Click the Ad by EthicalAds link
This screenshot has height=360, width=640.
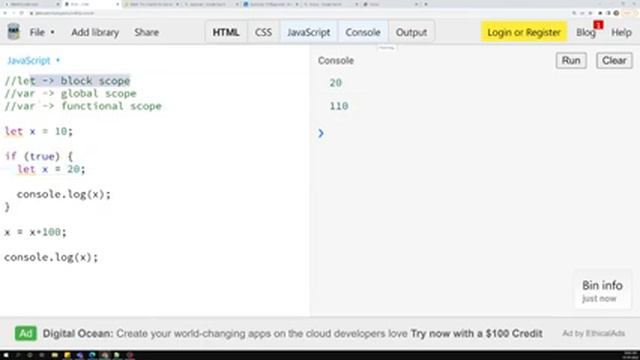(x=593, y=333)
